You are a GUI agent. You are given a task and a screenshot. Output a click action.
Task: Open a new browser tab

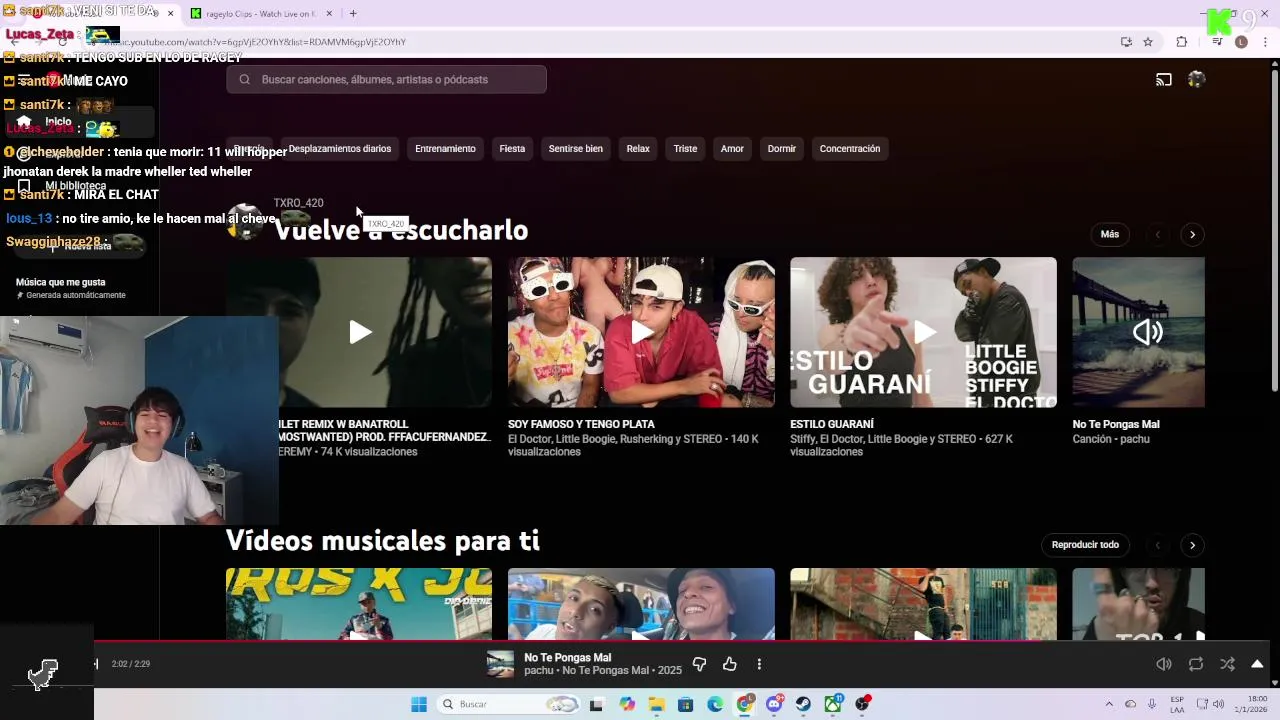point(353,14)
